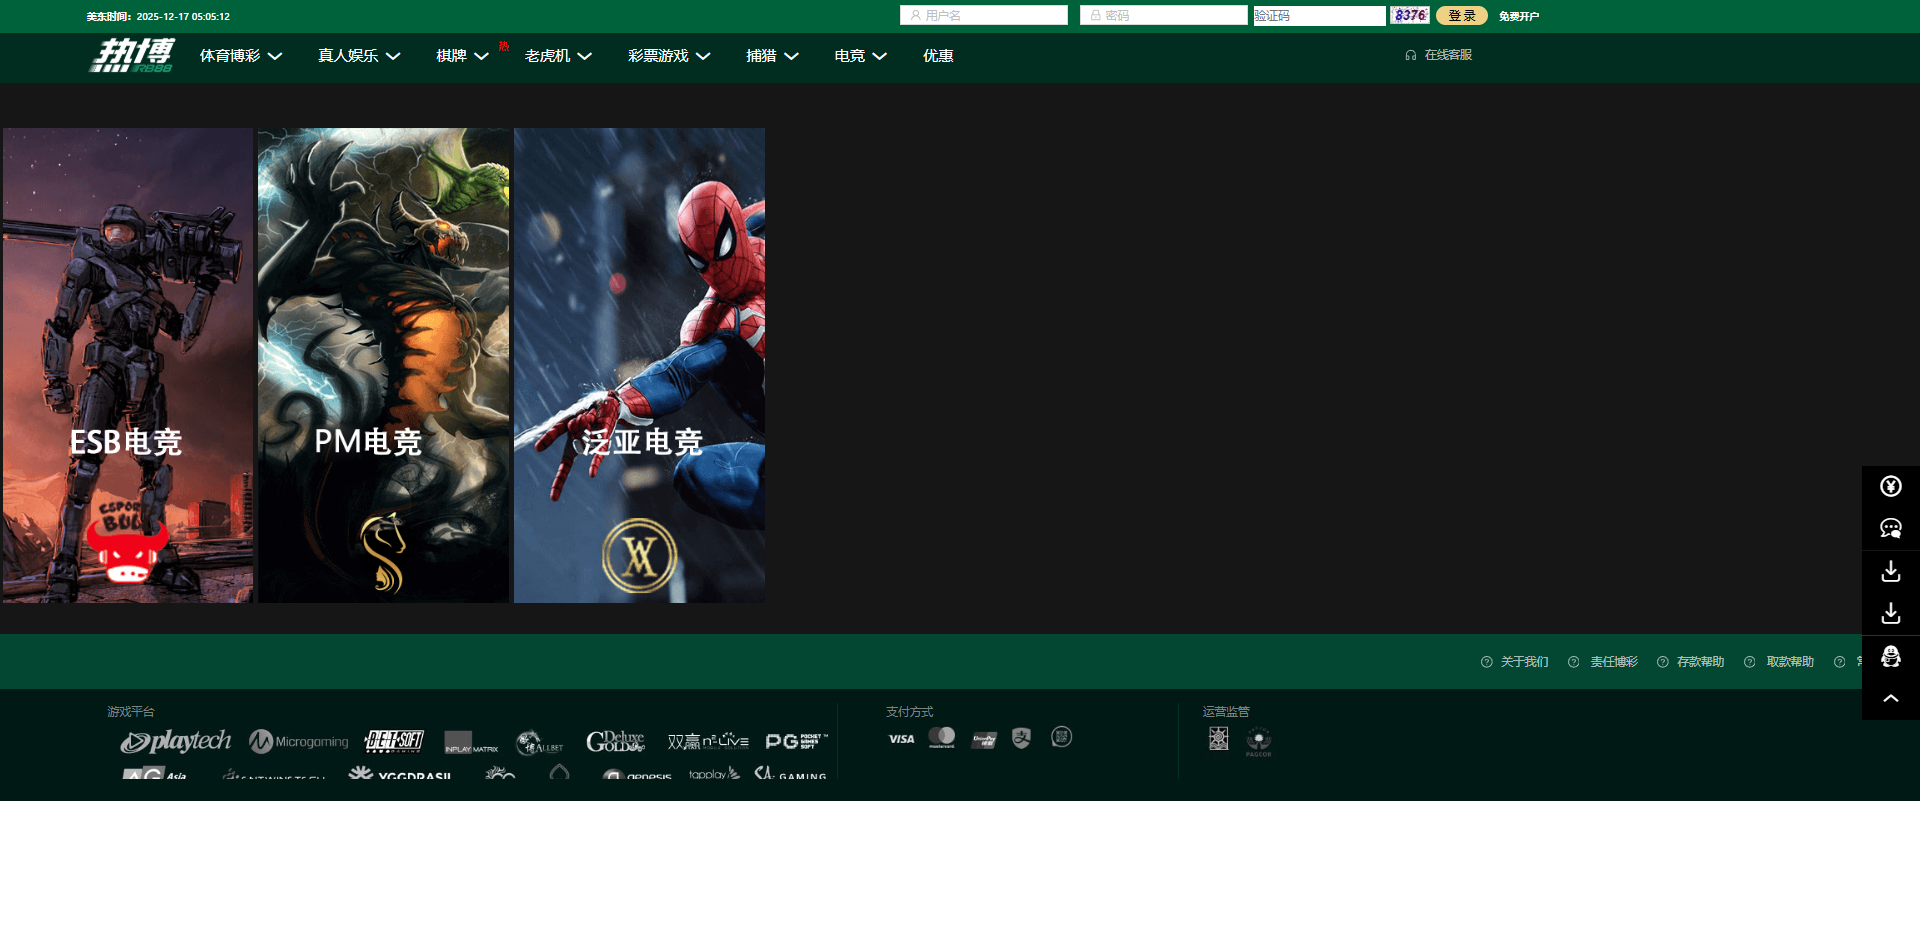Focus the 验证码 captcha input field
1920x927 pixels.
1320,15
